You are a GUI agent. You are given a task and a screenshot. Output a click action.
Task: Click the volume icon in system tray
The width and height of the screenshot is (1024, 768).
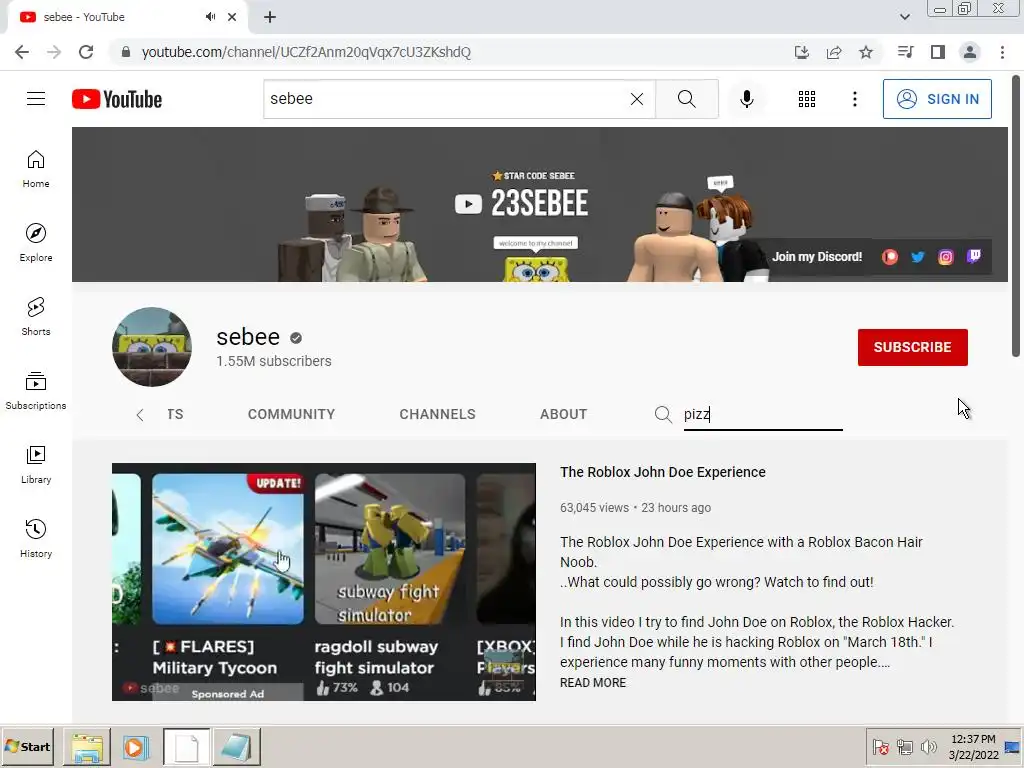tap(929, 746)
